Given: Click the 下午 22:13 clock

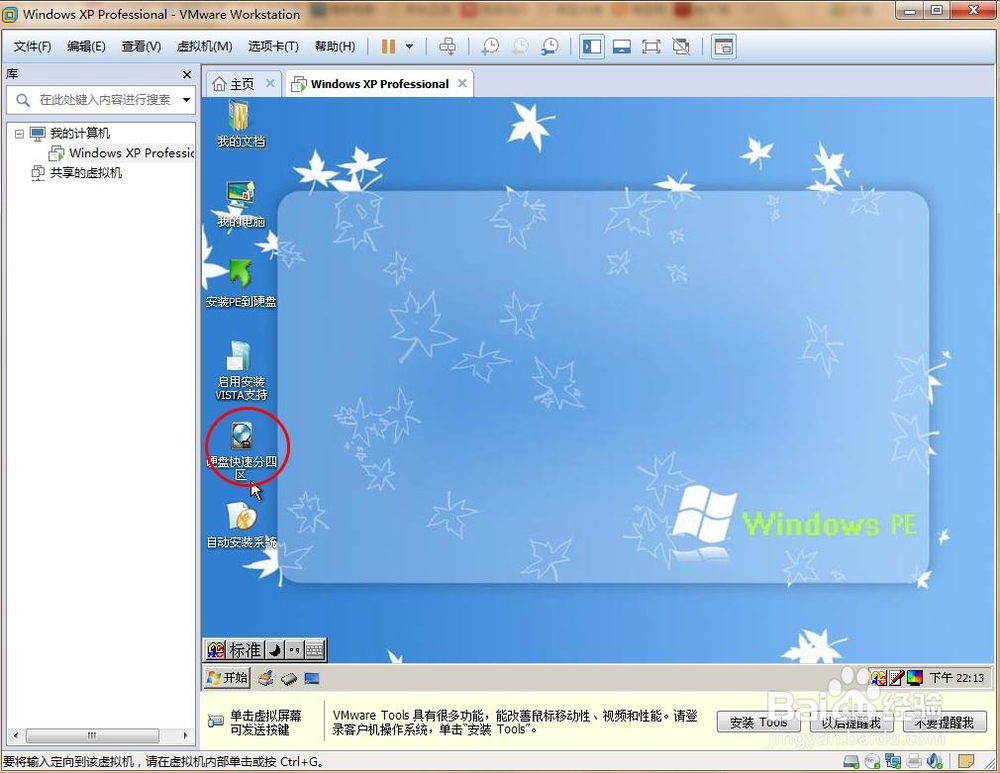Looking at the screenshot, I should coord(956,678).
